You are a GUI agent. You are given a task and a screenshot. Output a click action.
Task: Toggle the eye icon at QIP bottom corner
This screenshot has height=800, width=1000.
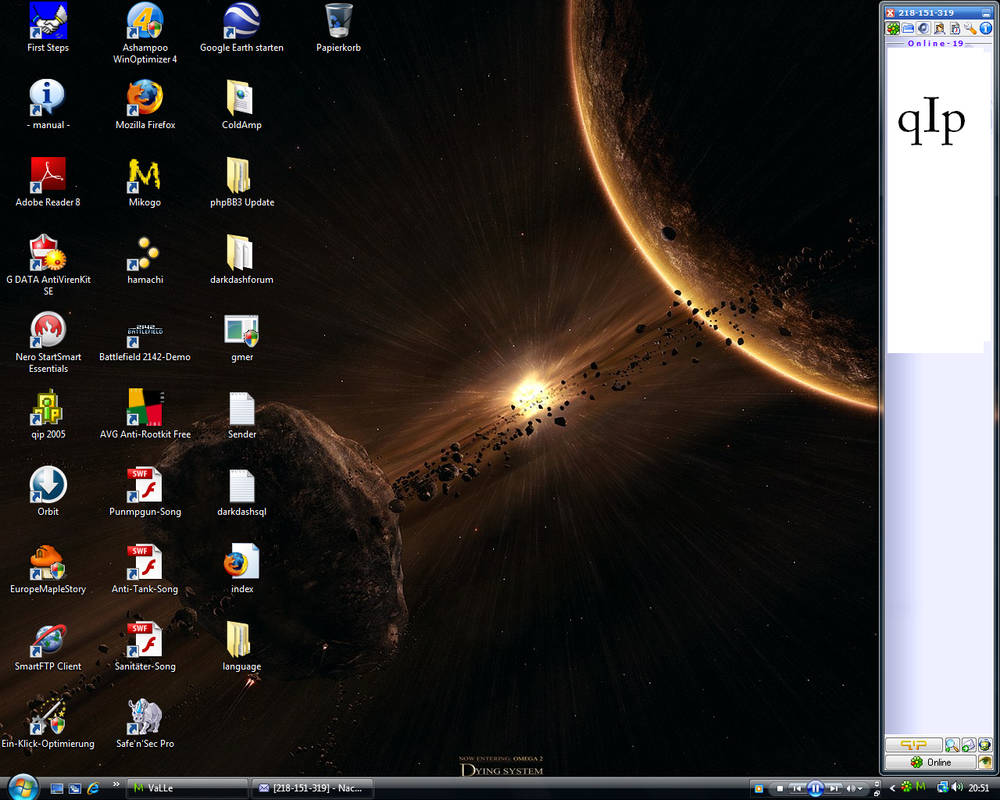point(985,761)
